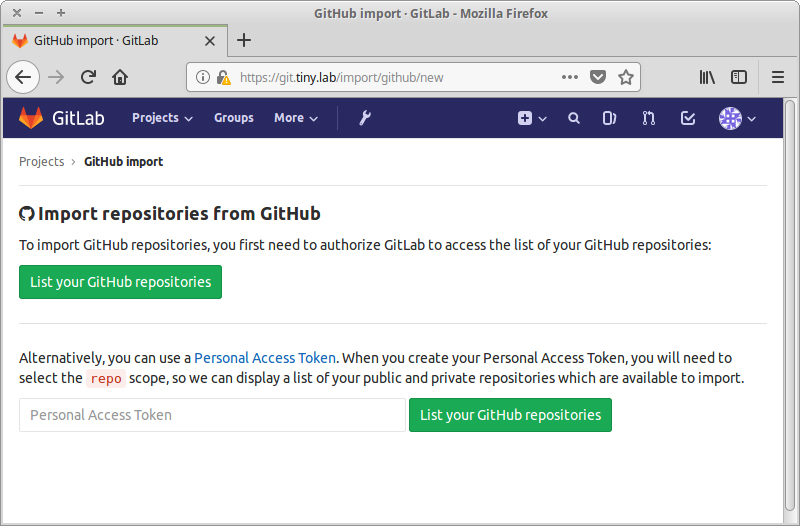Open the GitLab search magnifier
800x526 pixels.
pos(573,118)
